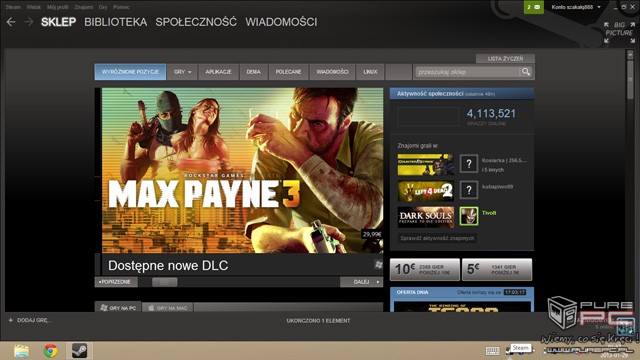Expand the Konto account dropdown
The image size is (640, 360).
click(576, 7)
